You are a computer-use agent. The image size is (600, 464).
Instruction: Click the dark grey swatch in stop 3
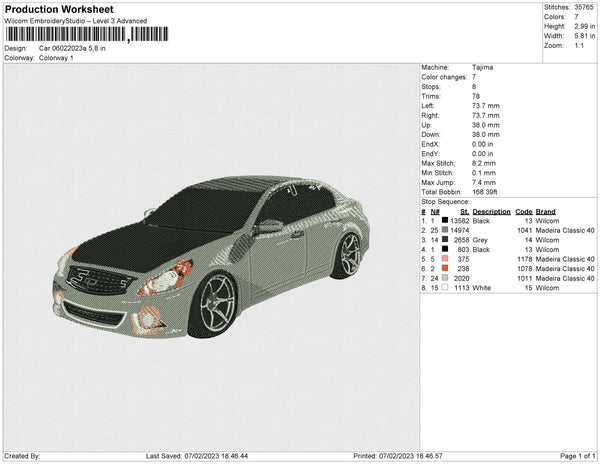click(443, 240)
